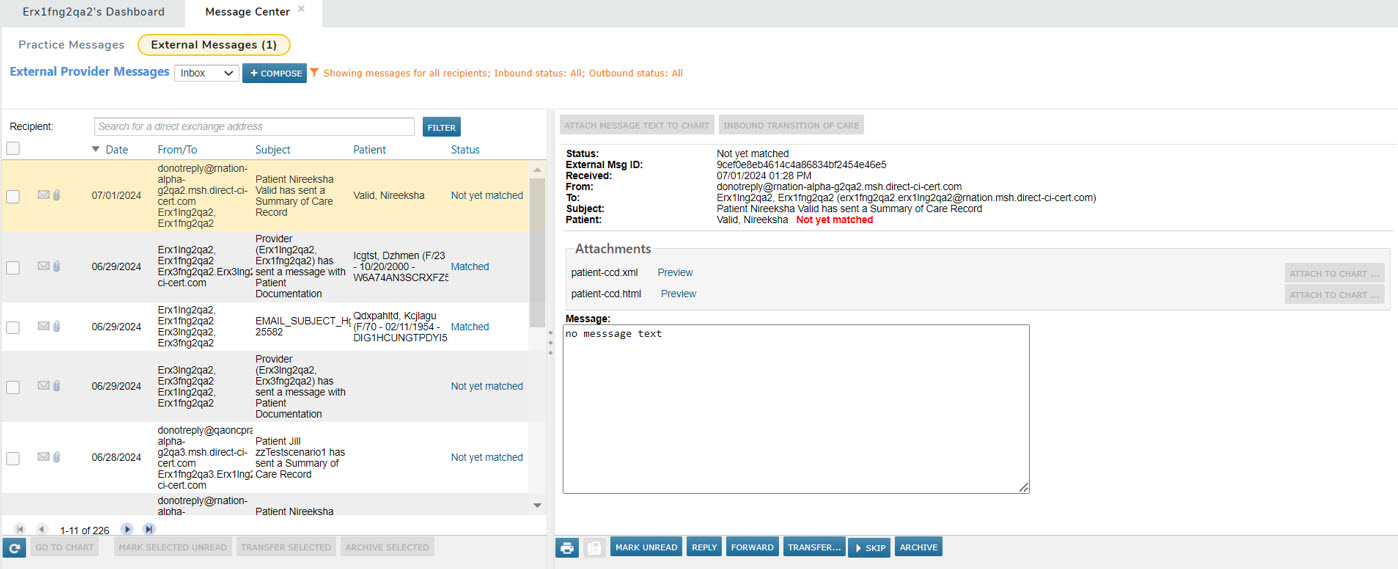Viewport: 1398px width, 569px height.
Task: Click the scroll-down arrow in message list
Action: pos(537,506)
